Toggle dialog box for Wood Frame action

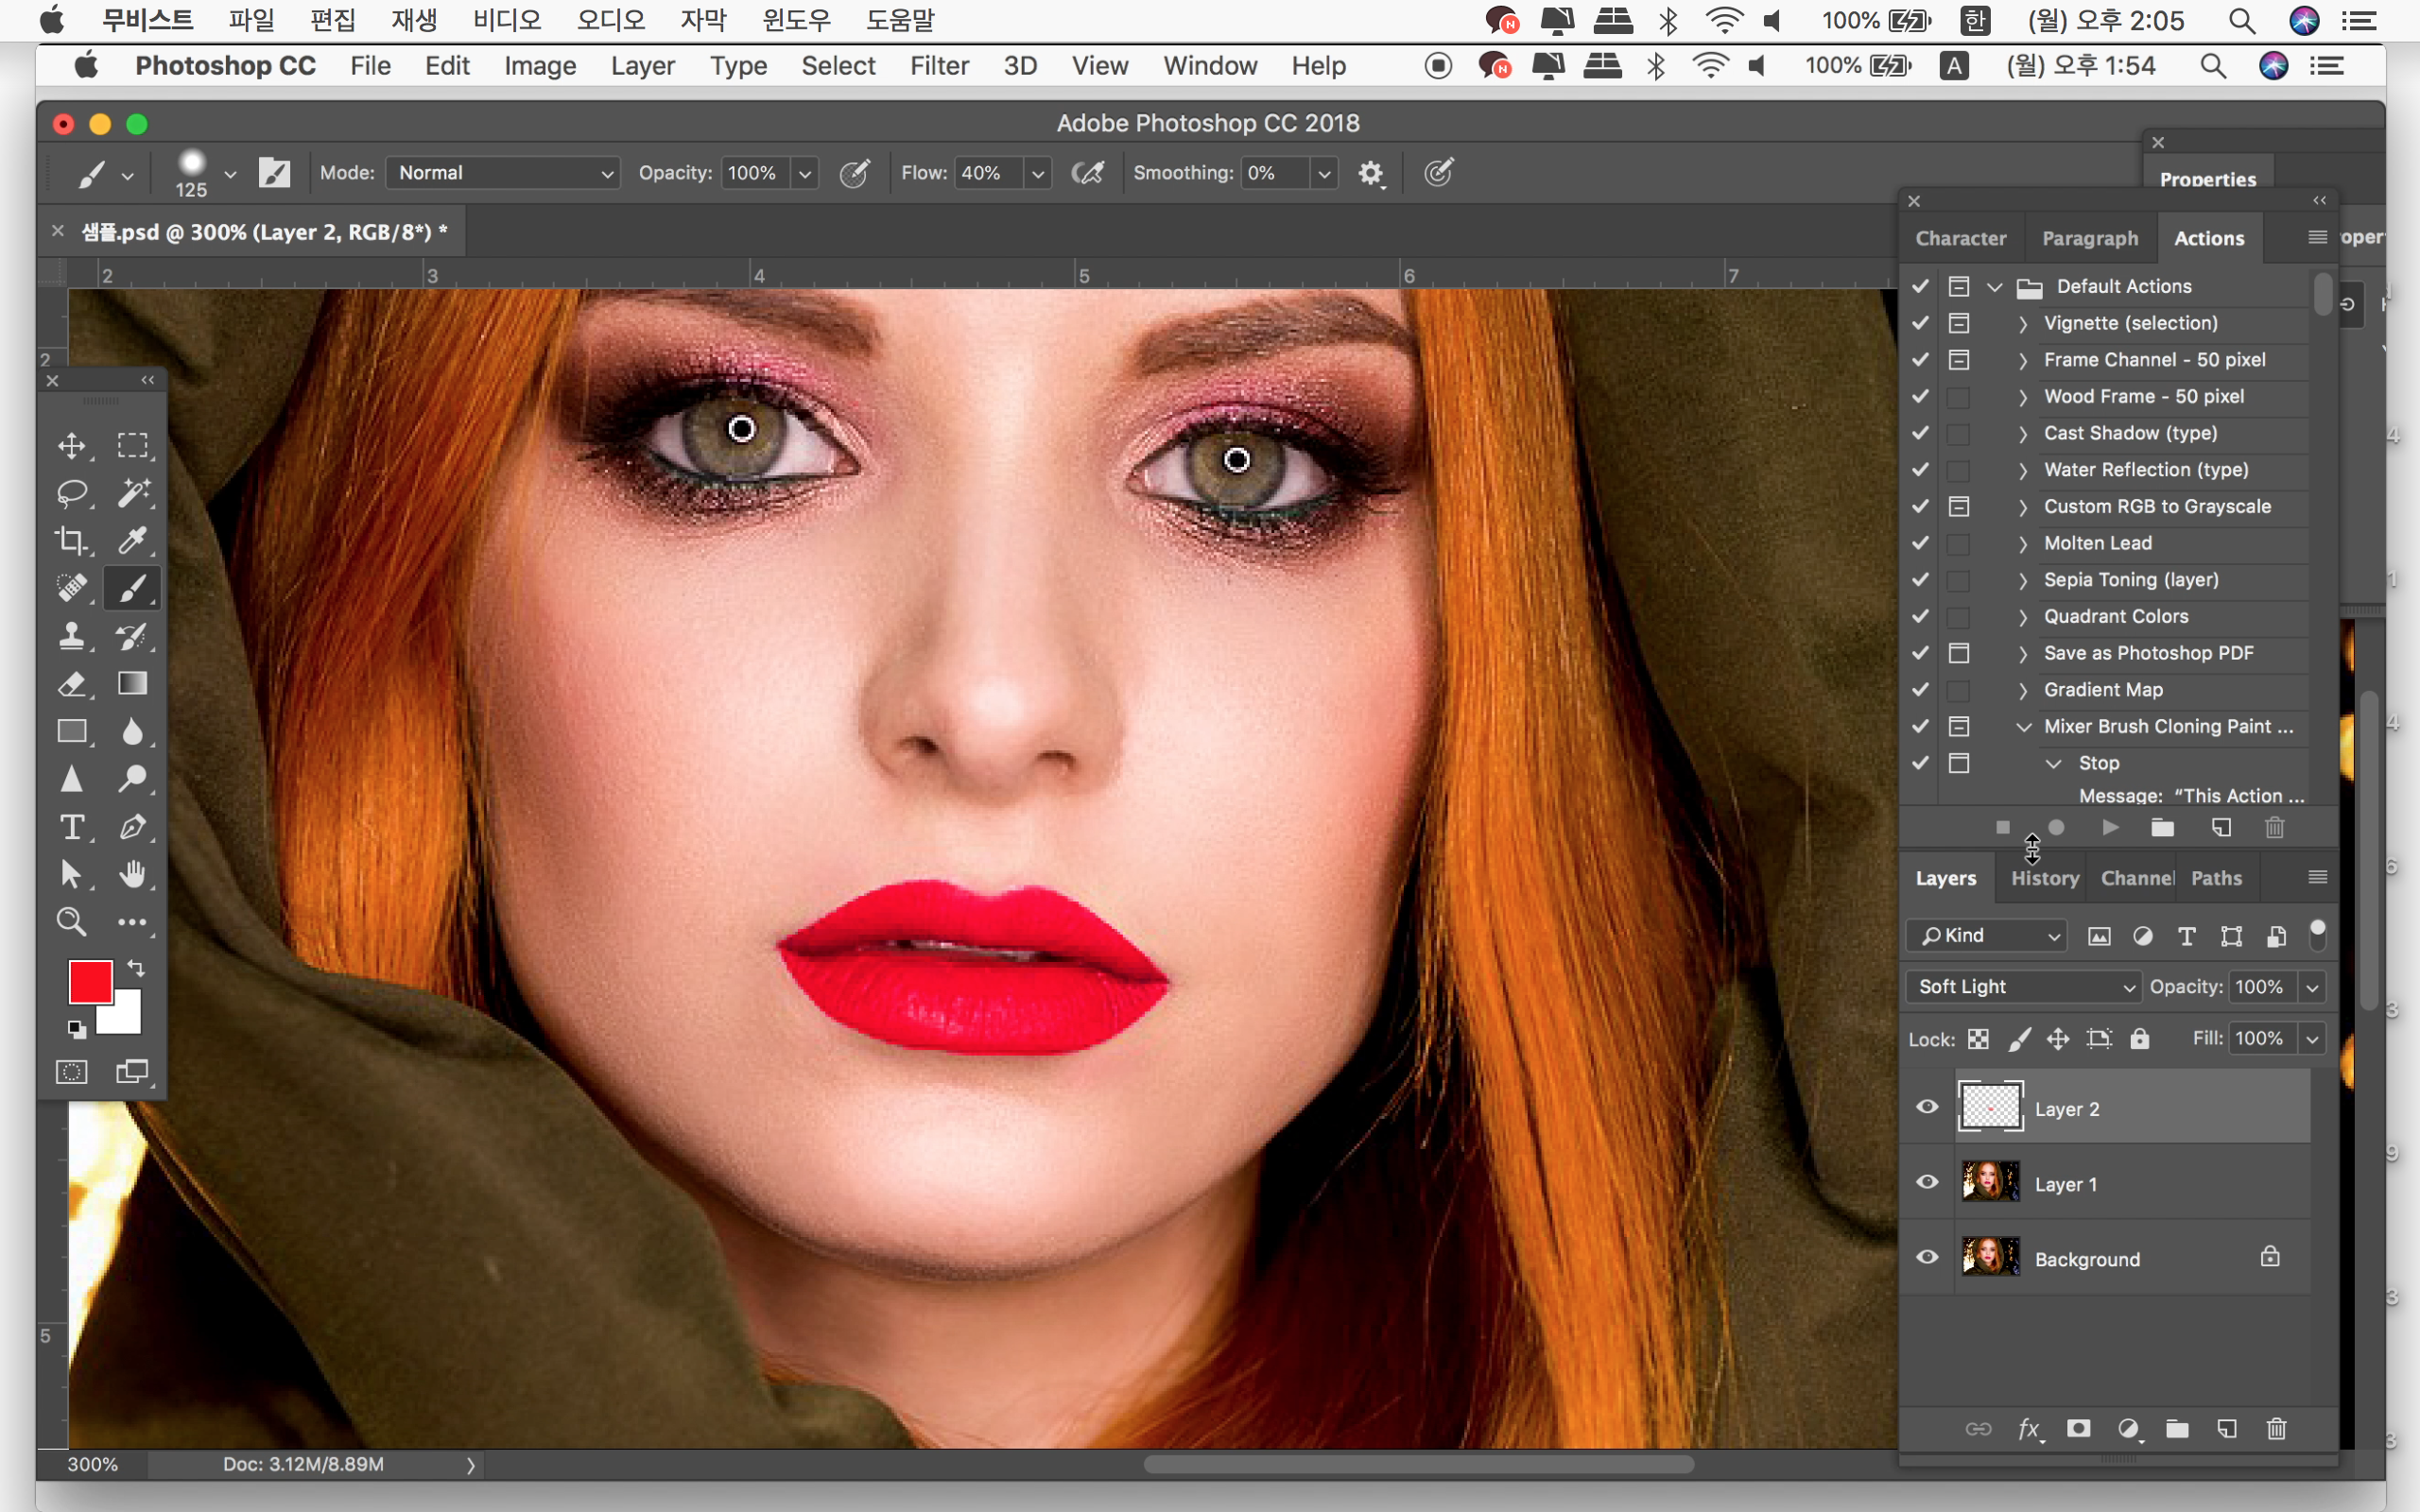tap(1958, 397)
